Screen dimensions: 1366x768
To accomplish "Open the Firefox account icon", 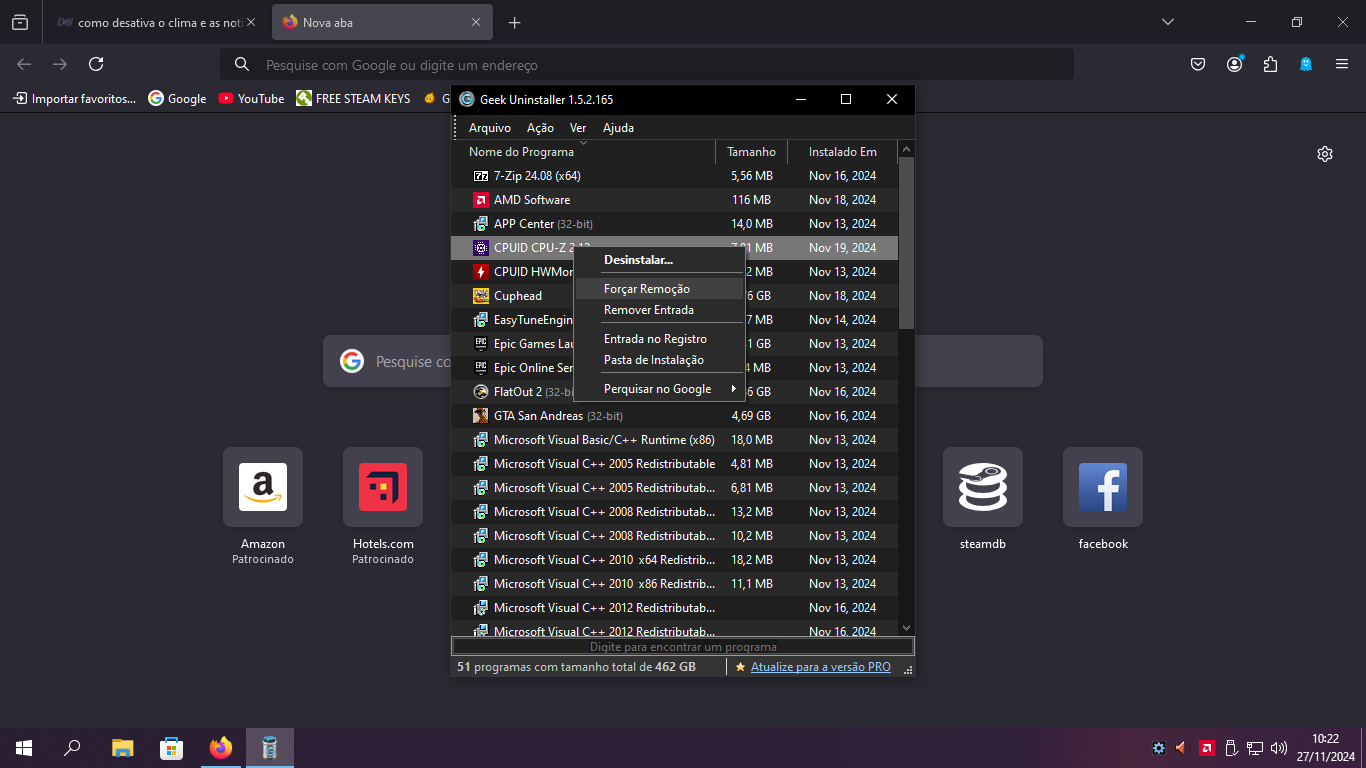I will point(1235,64).
